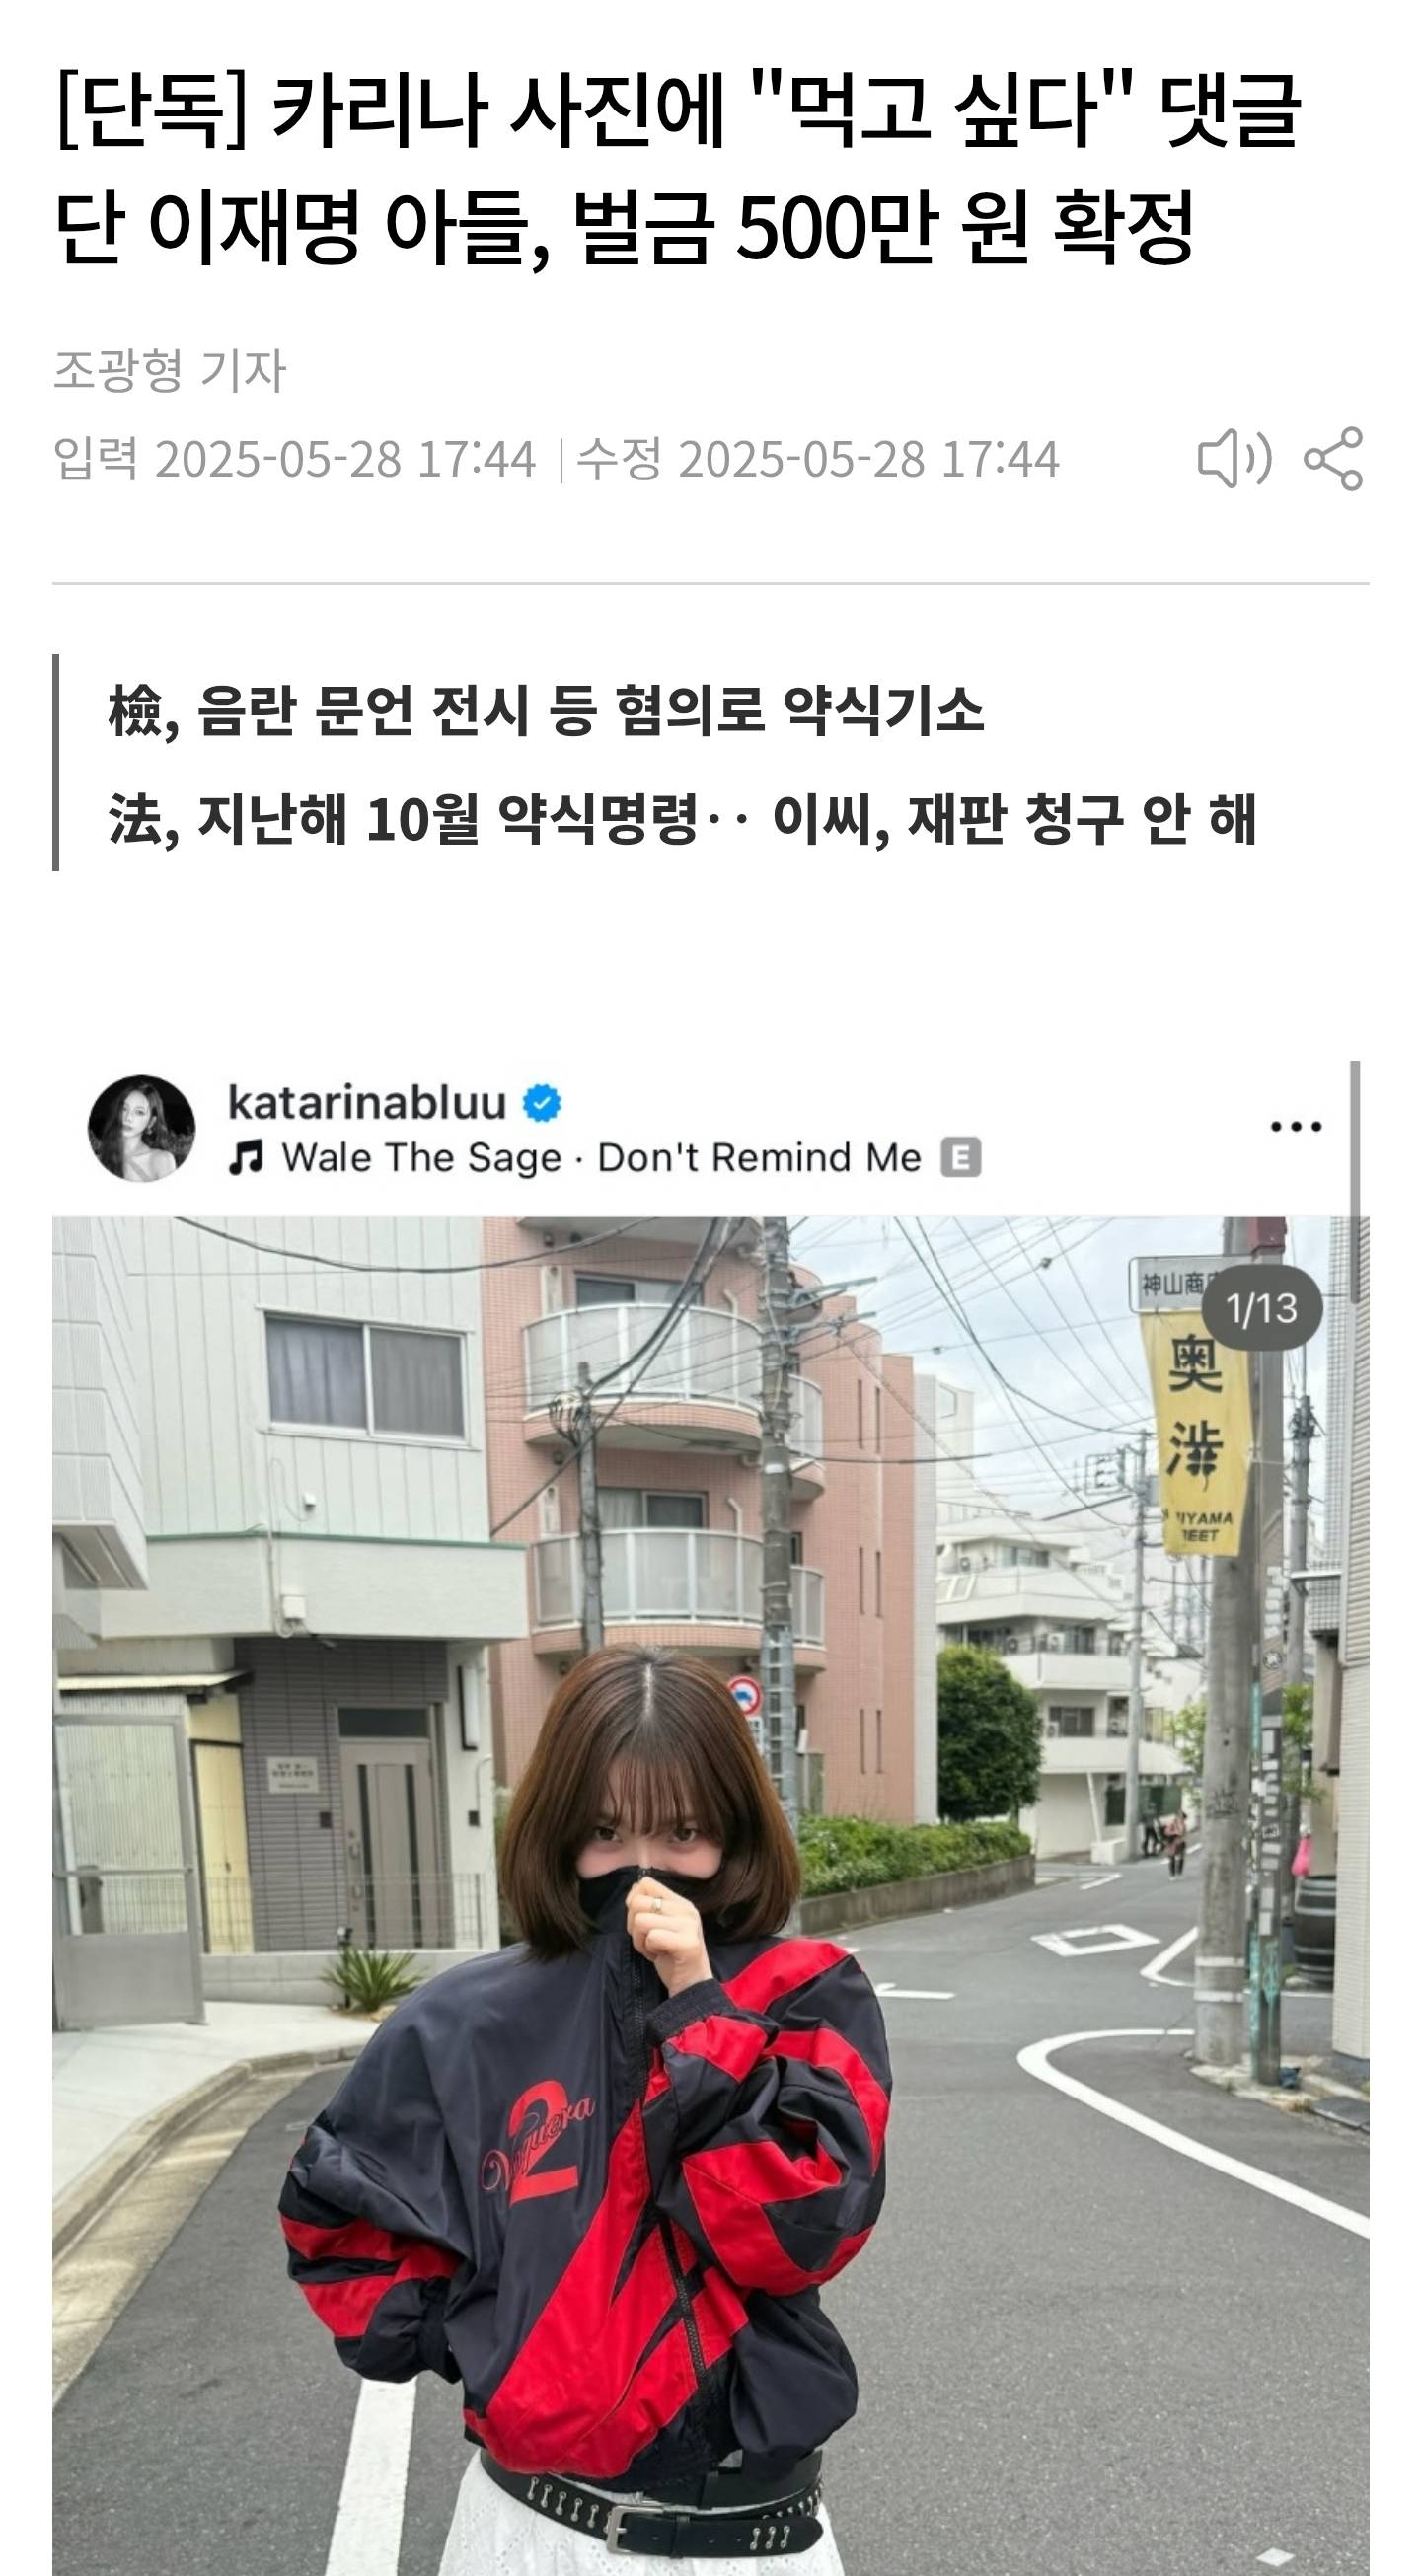Tap the speaker listen-to-article icon
The height and width of the screenshot is (2576, 1421).
point(1235,459)
